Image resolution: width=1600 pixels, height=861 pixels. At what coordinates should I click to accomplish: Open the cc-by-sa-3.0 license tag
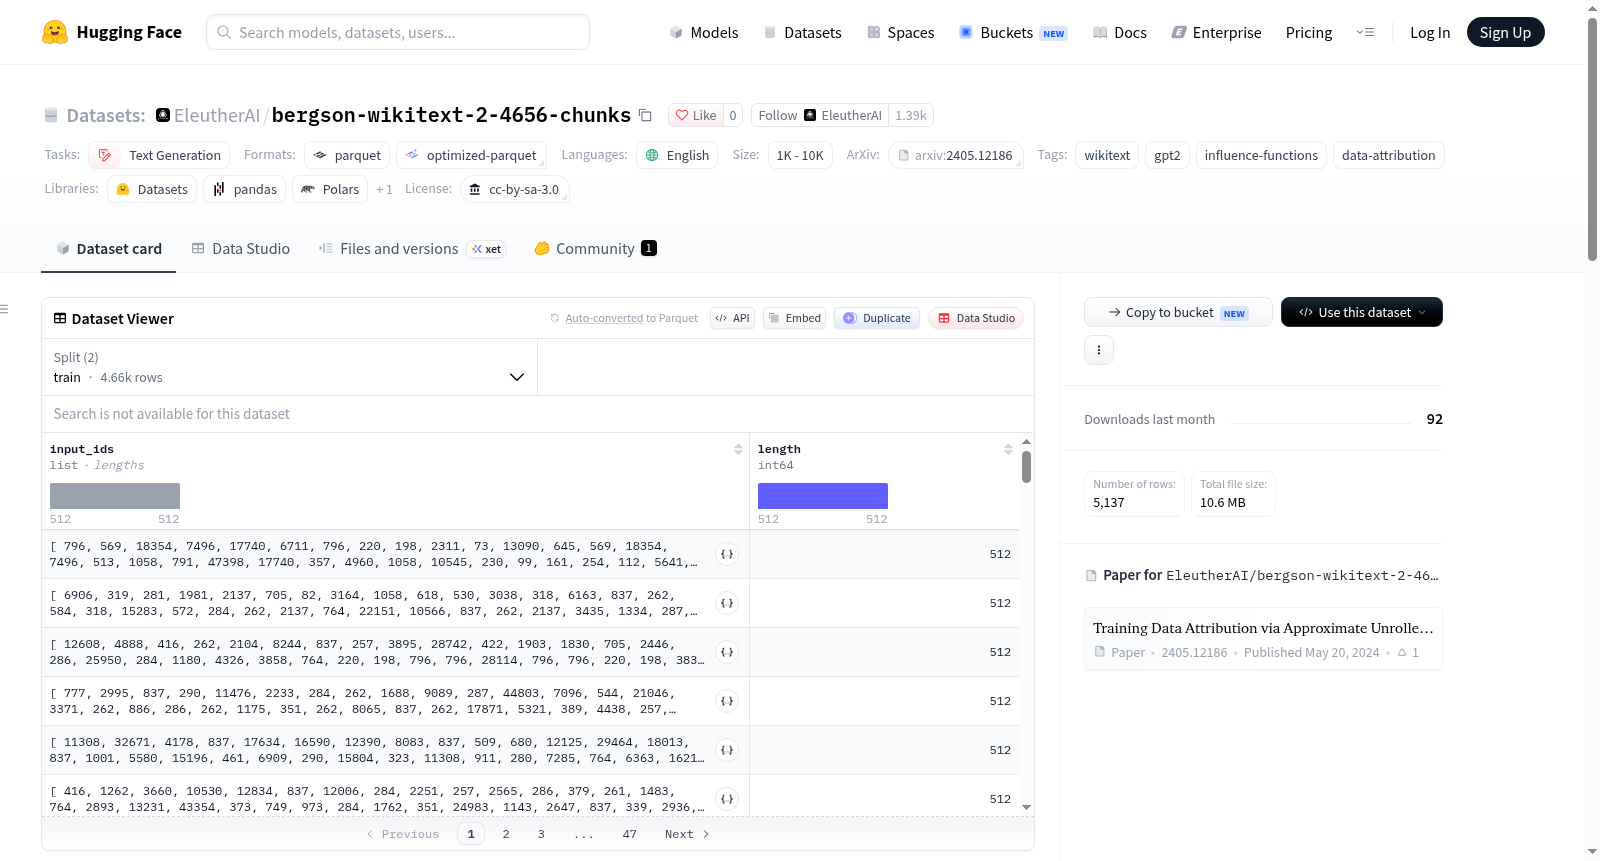coord(515,189)
